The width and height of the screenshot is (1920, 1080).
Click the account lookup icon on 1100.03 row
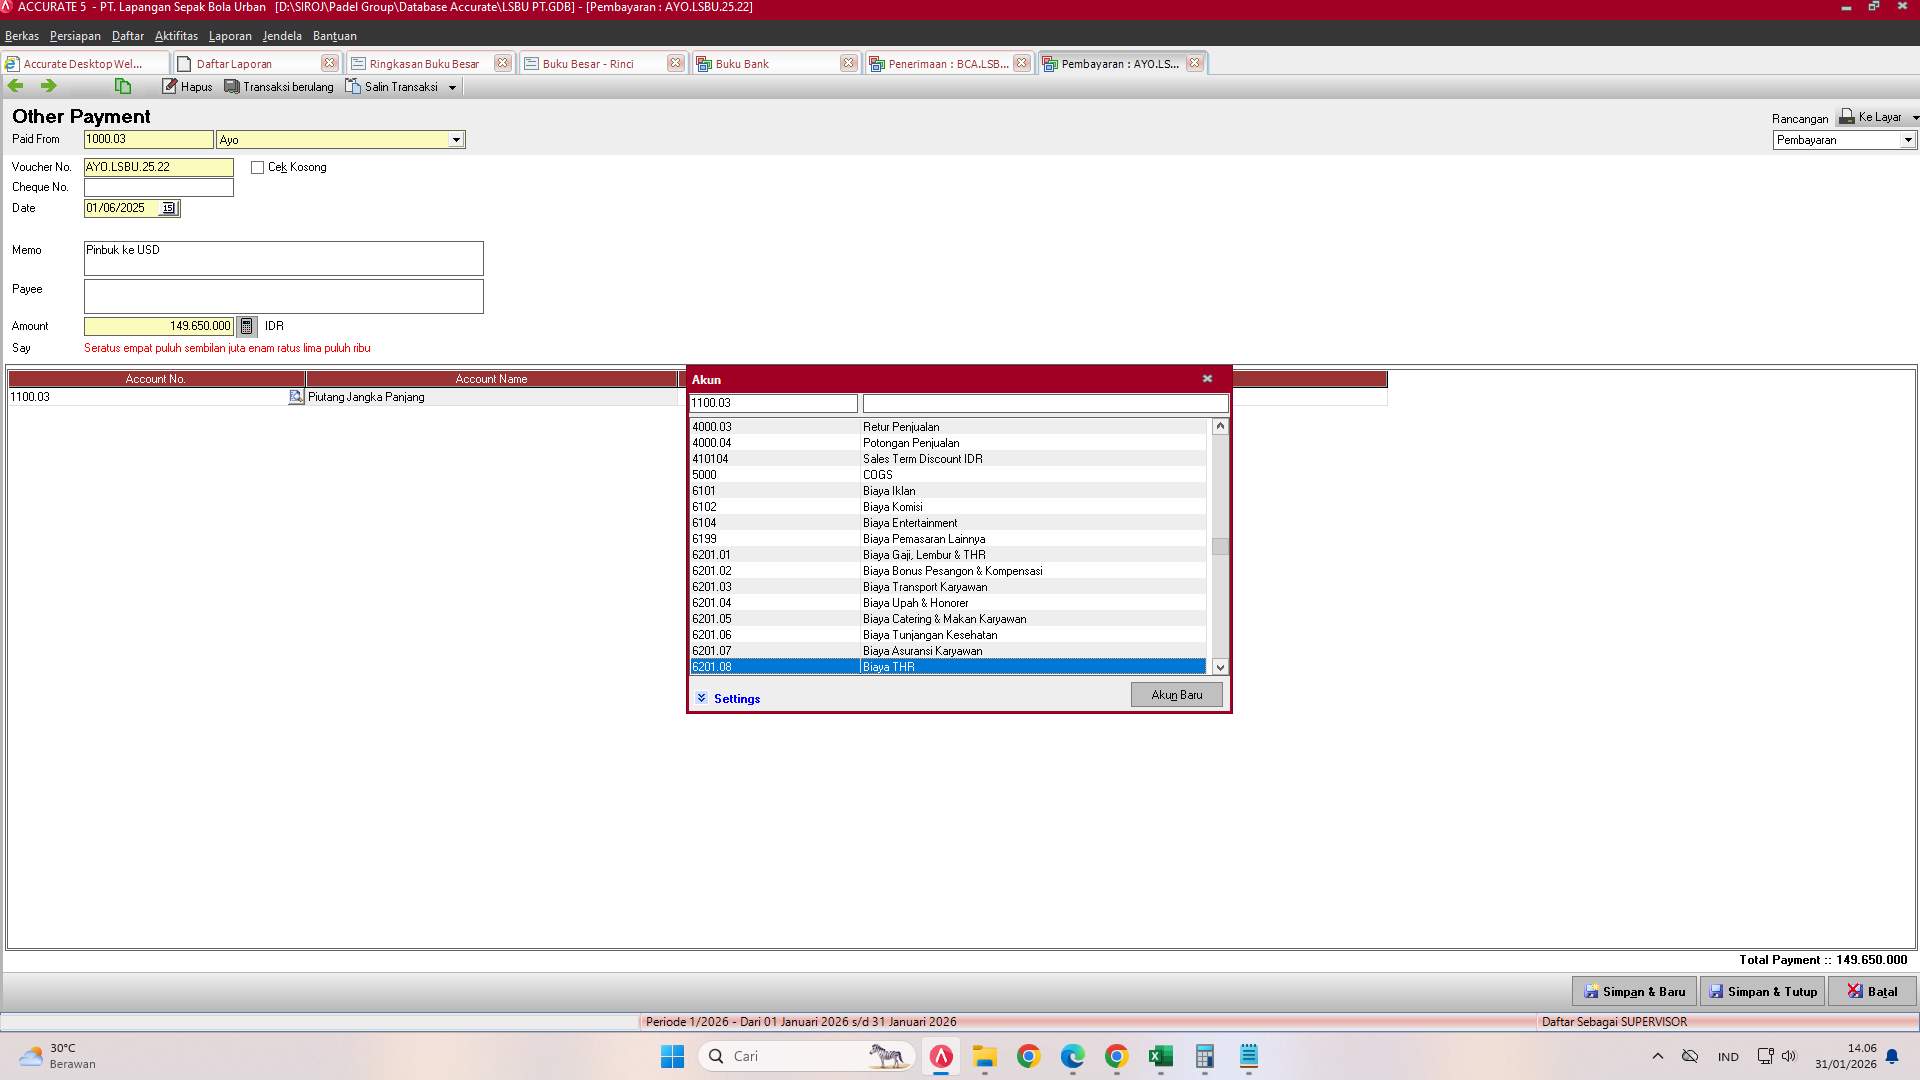(x=296, y=396)
